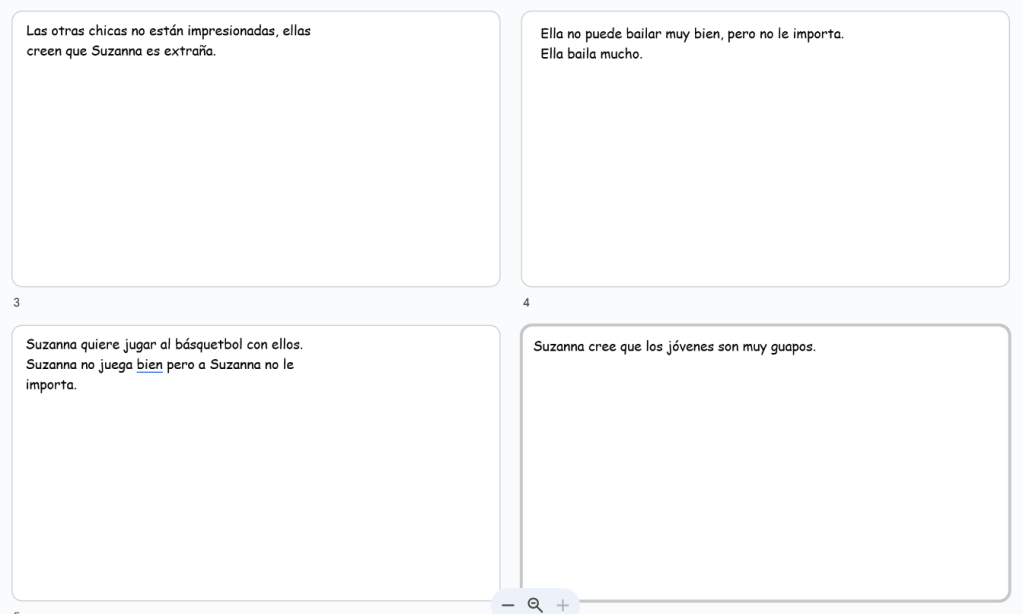
Task: Zoom in using the plus icon
Action: 562,605
